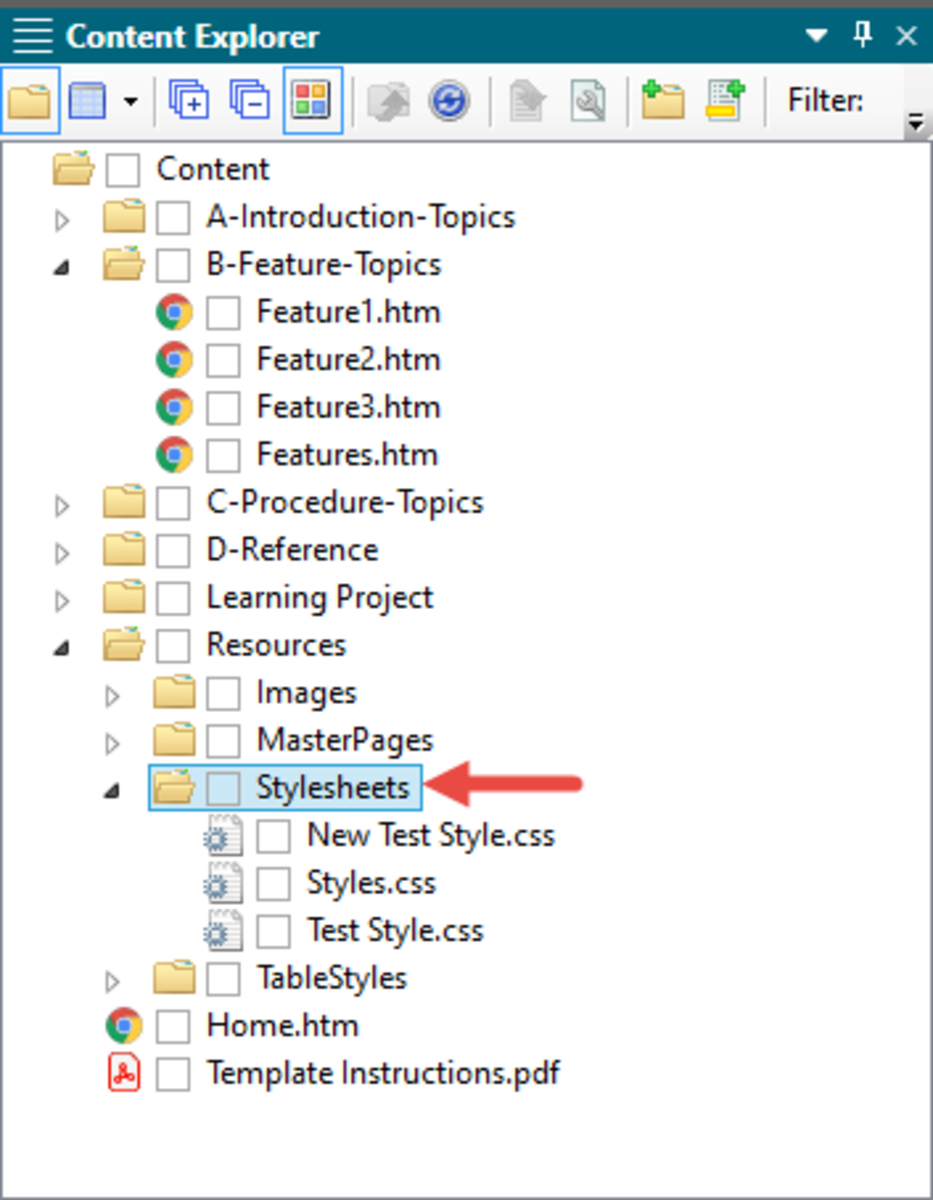
Task: Select New Test Style.css in the tree
Action: click(430, 835)
